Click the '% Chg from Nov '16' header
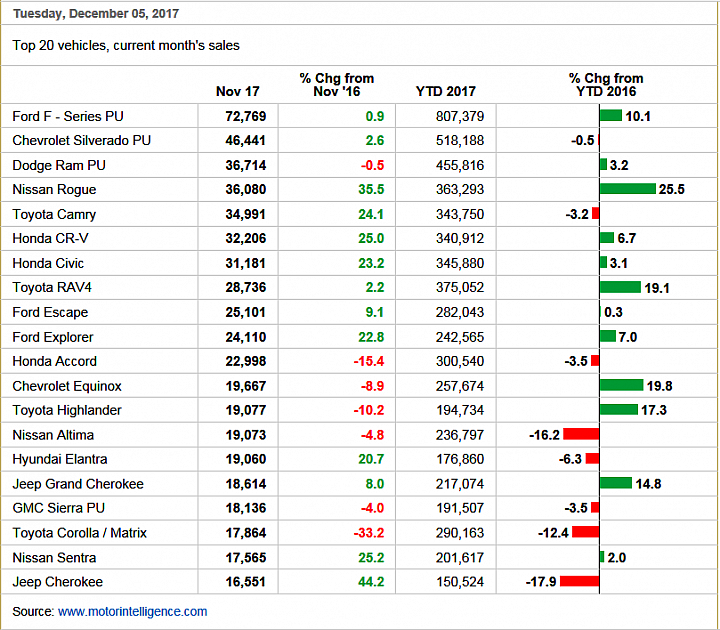 pyautogui.click(x=337, y=85)
